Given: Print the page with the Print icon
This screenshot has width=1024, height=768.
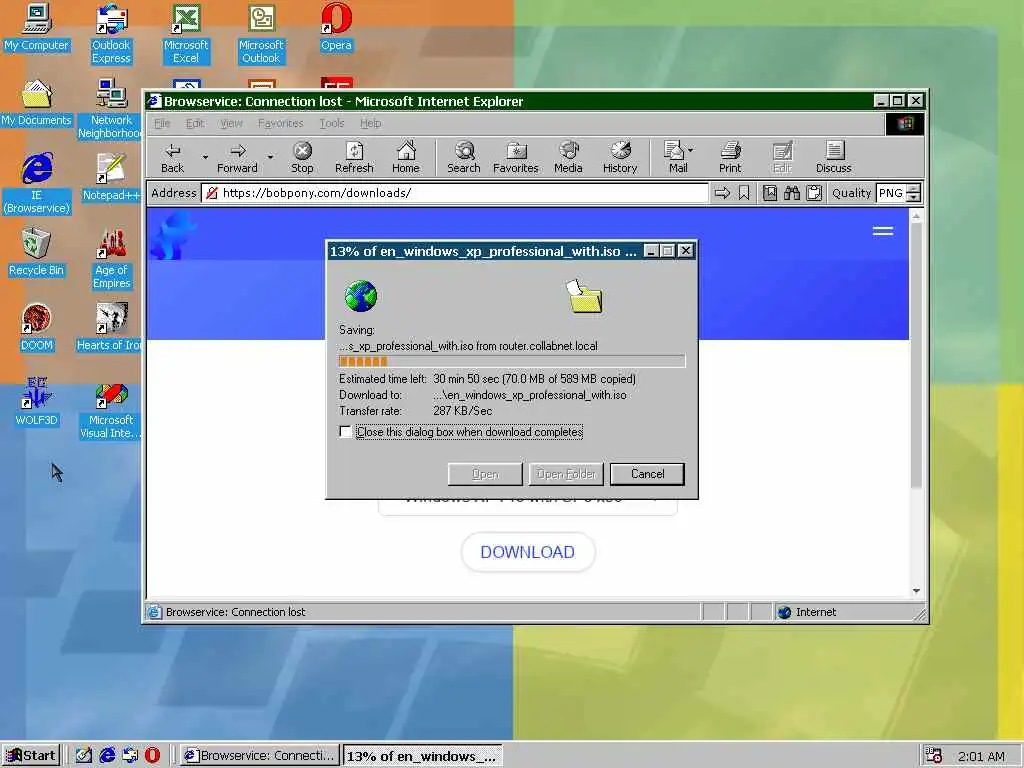Looking at the screenshot, I should [x=730, y=157].
